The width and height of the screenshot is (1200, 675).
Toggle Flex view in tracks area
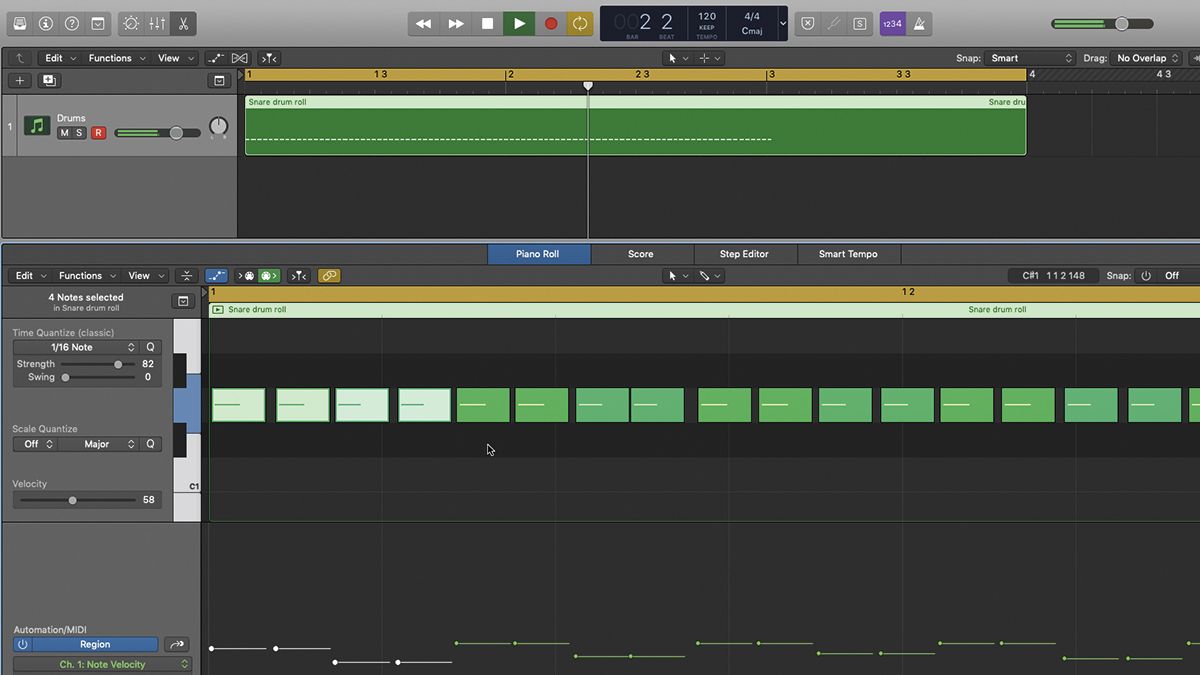coord(240,58)
